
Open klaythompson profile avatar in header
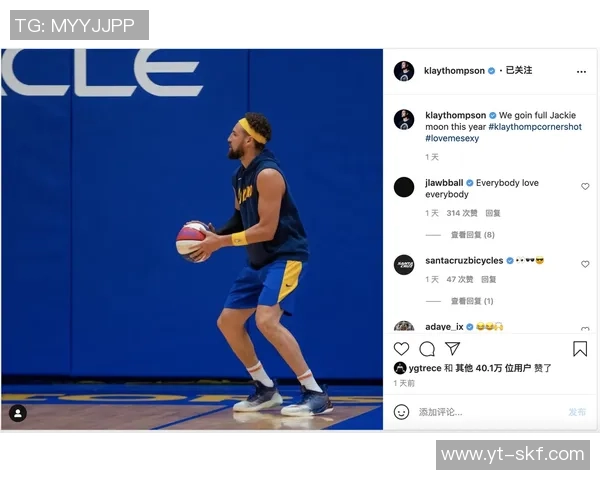404,71
